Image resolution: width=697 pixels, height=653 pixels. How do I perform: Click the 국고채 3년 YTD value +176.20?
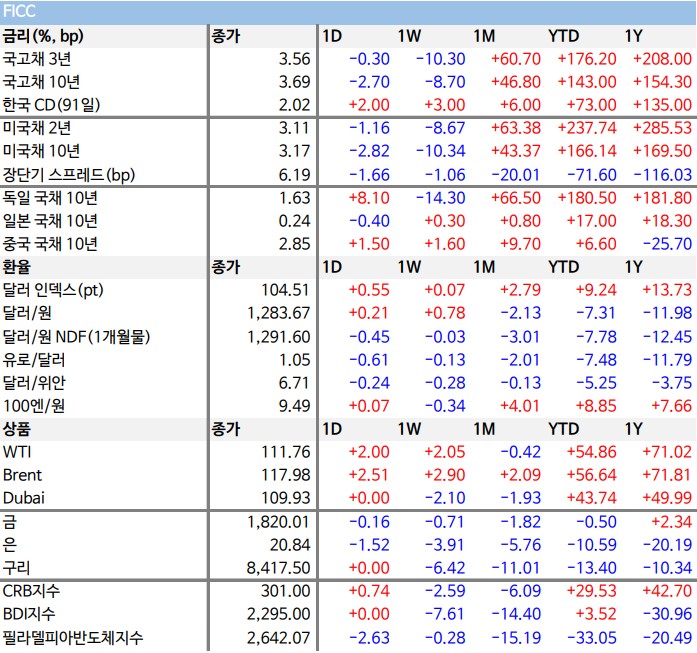click(587, 59)
